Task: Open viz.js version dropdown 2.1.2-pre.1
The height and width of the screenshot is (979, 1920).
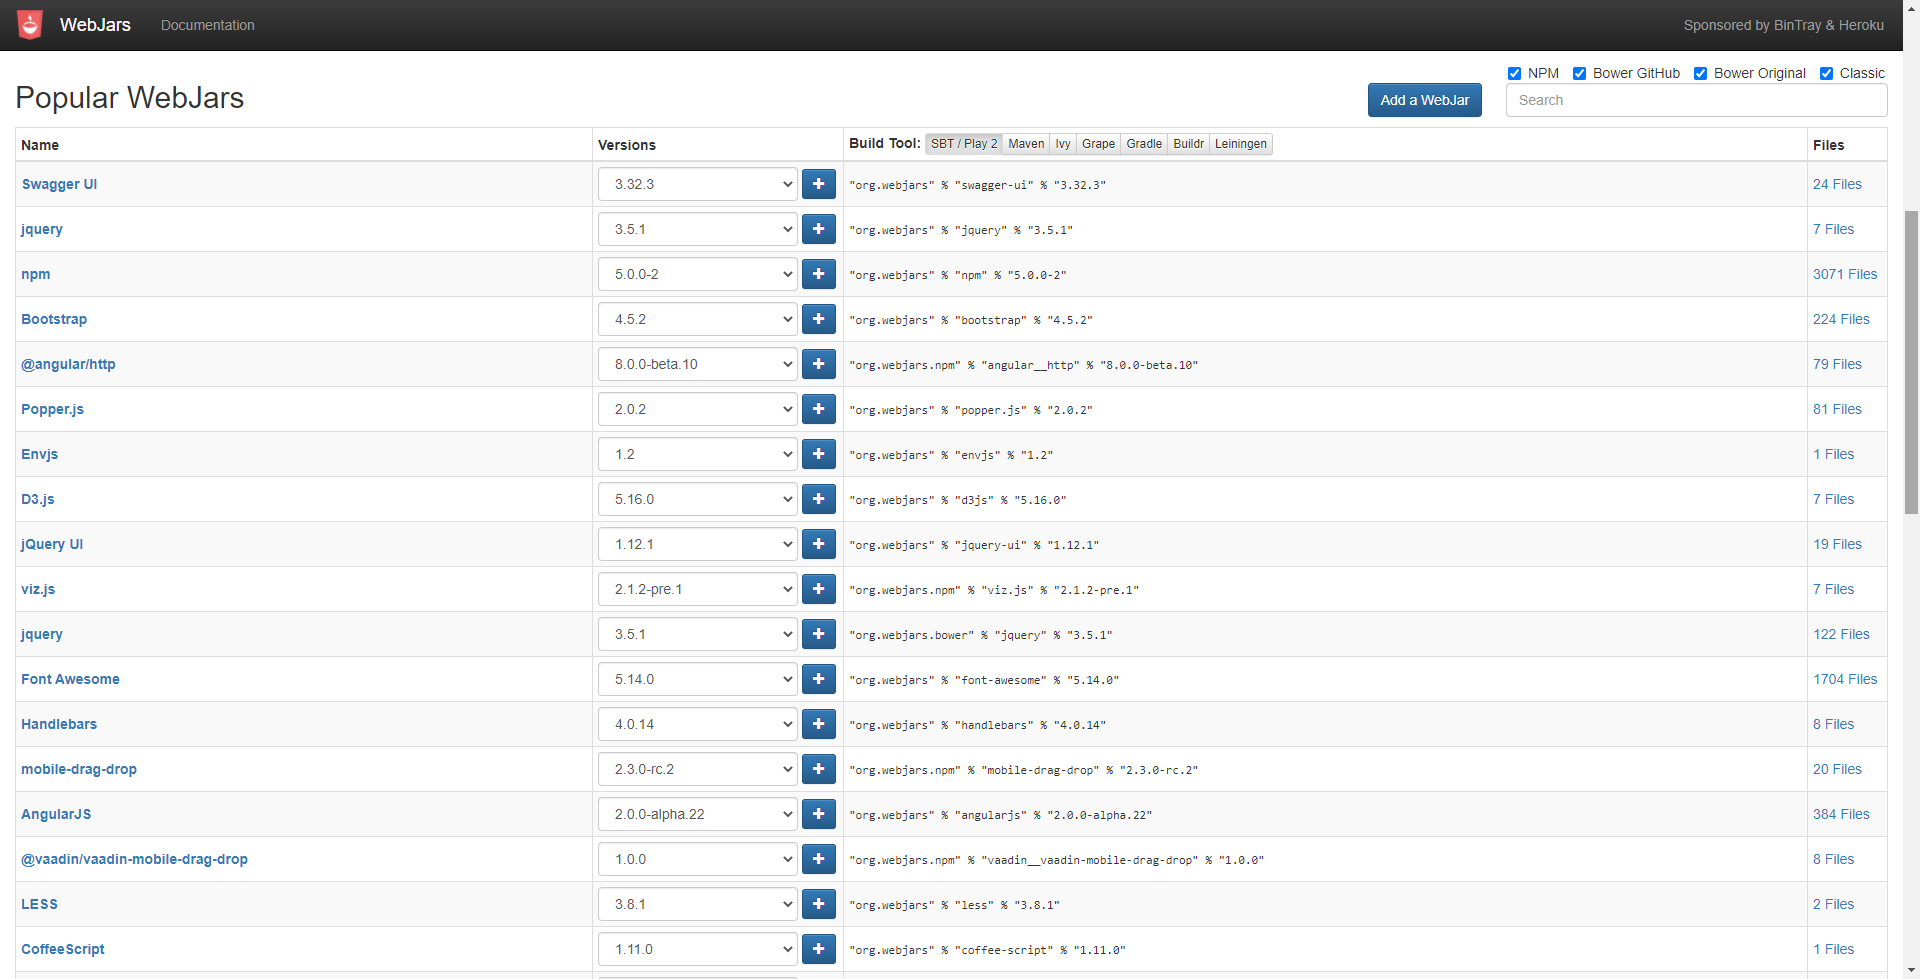Action: 697,589
